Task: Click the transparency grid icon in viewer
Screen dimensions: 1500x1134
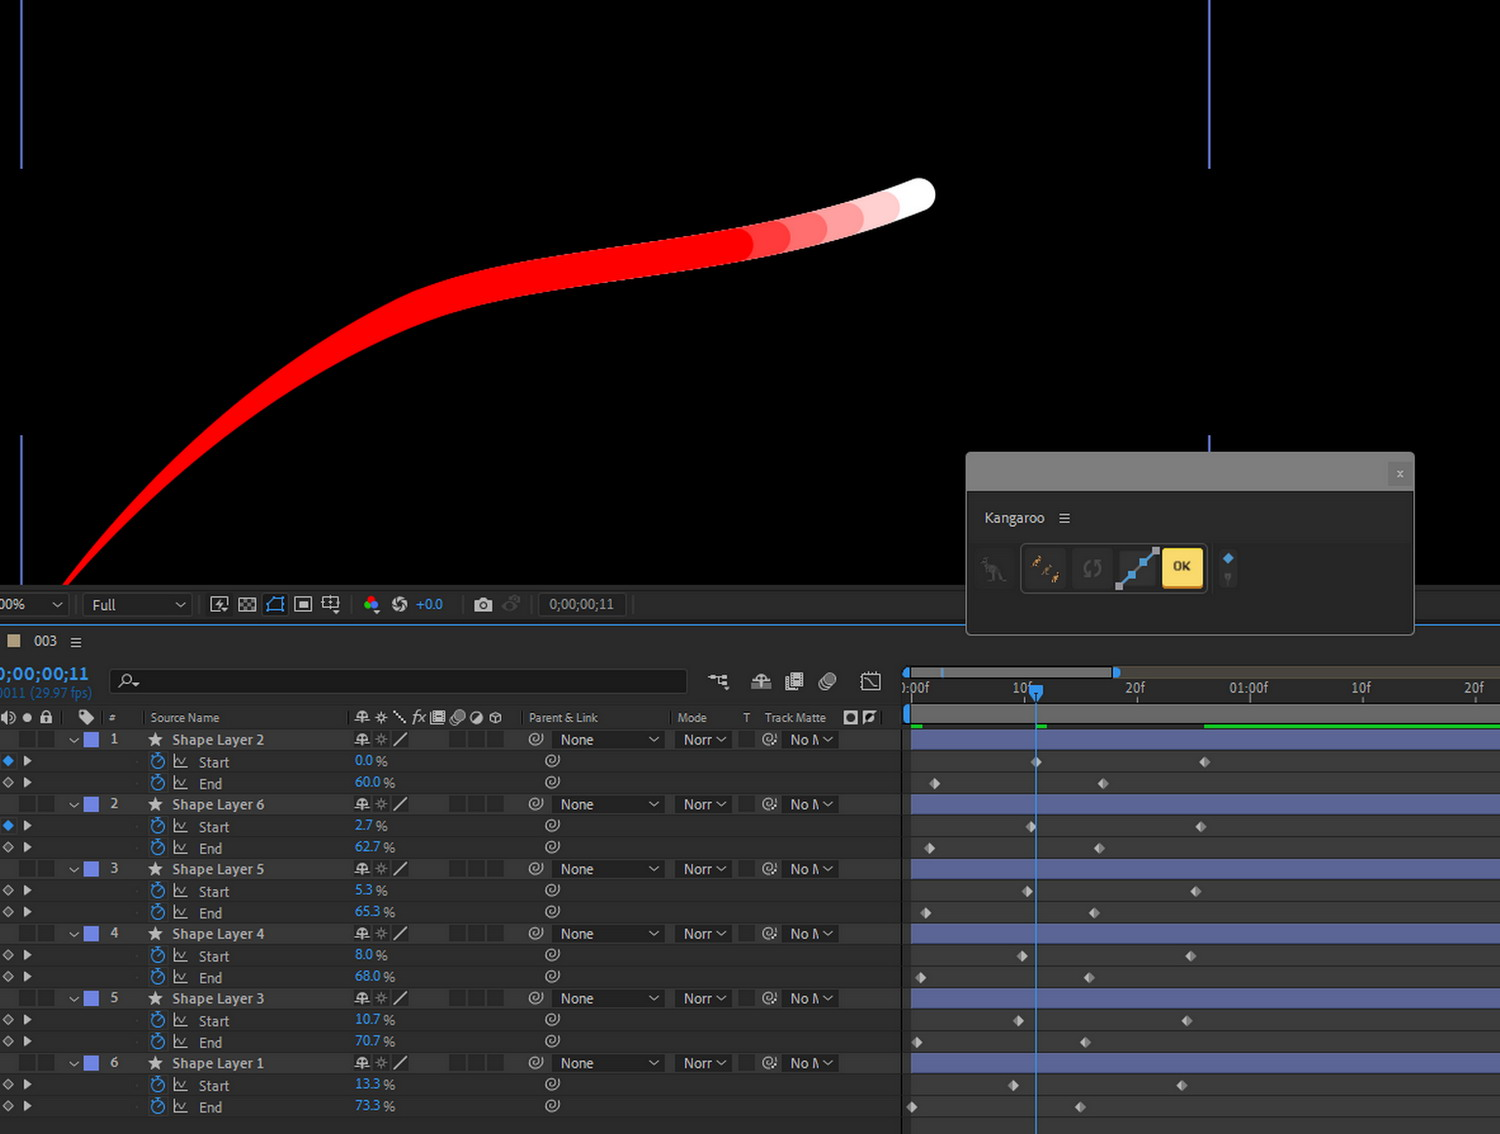Action: click(247, 604)
